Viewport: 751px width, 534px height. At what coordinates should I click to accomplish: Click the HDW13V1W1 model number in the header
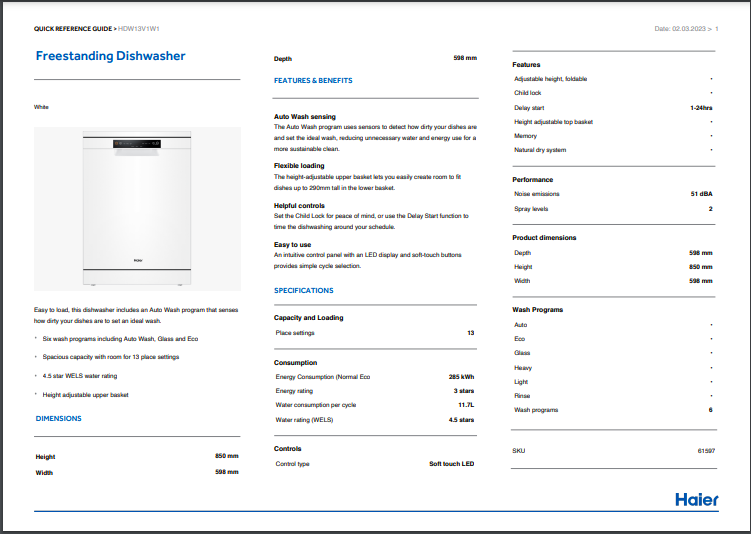(x=139, y=29)
